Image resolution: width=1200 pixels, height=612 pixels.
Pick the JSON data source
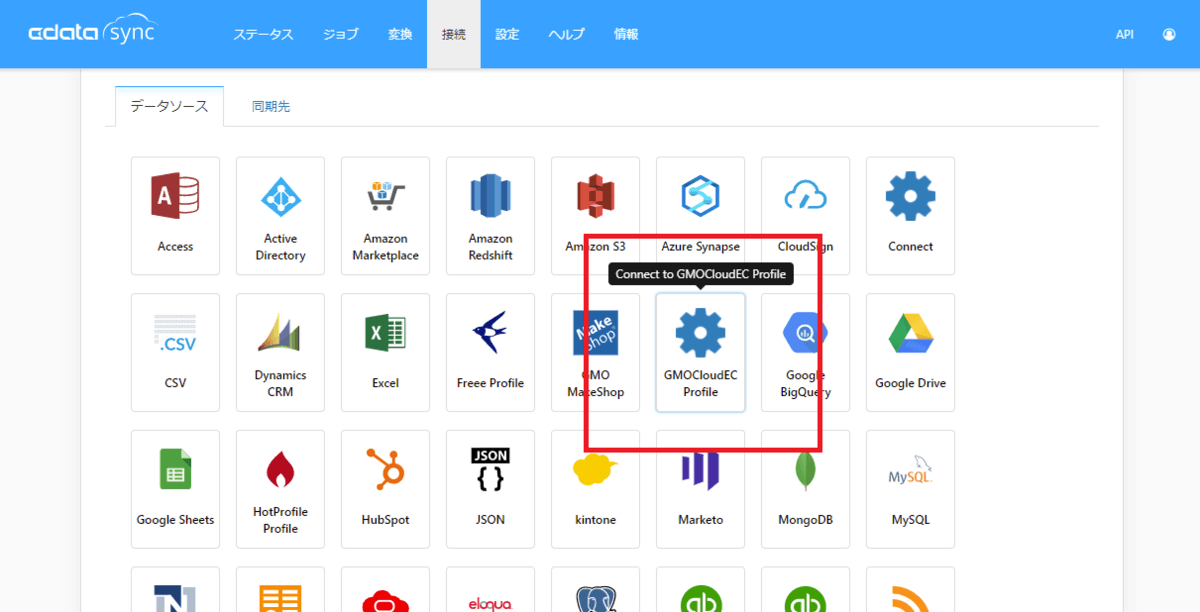tap(490, 489)
